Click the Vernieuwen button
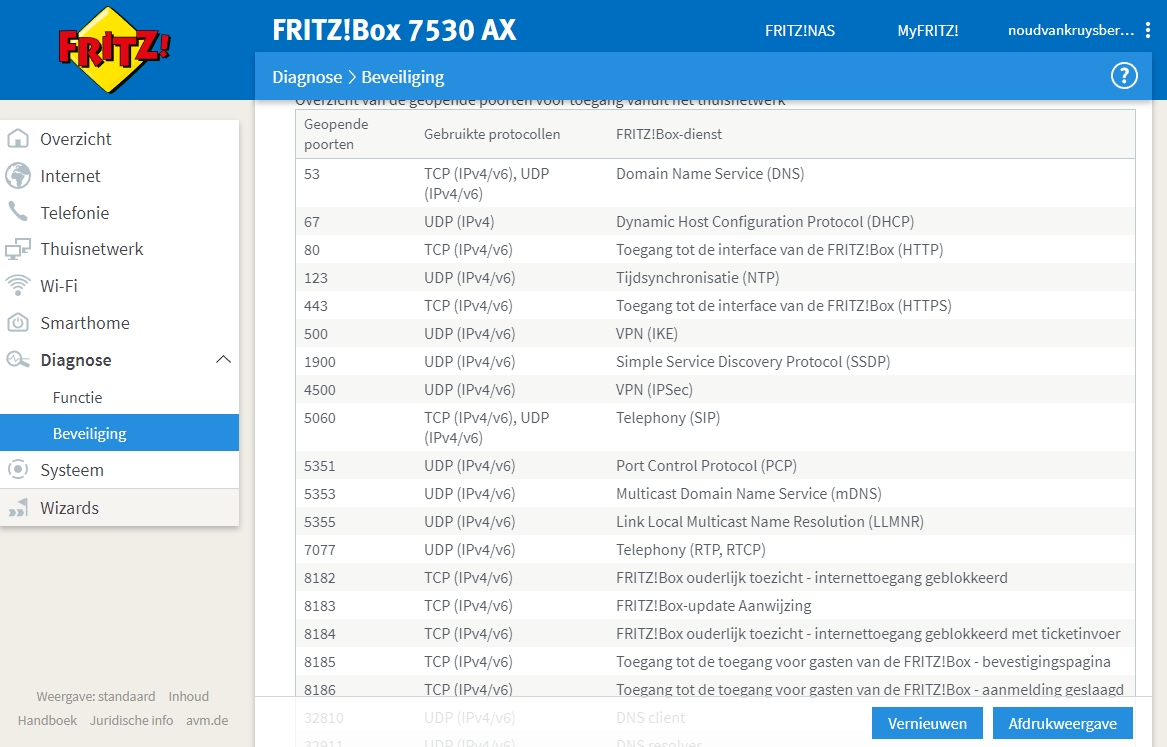 tap(927, 723)
